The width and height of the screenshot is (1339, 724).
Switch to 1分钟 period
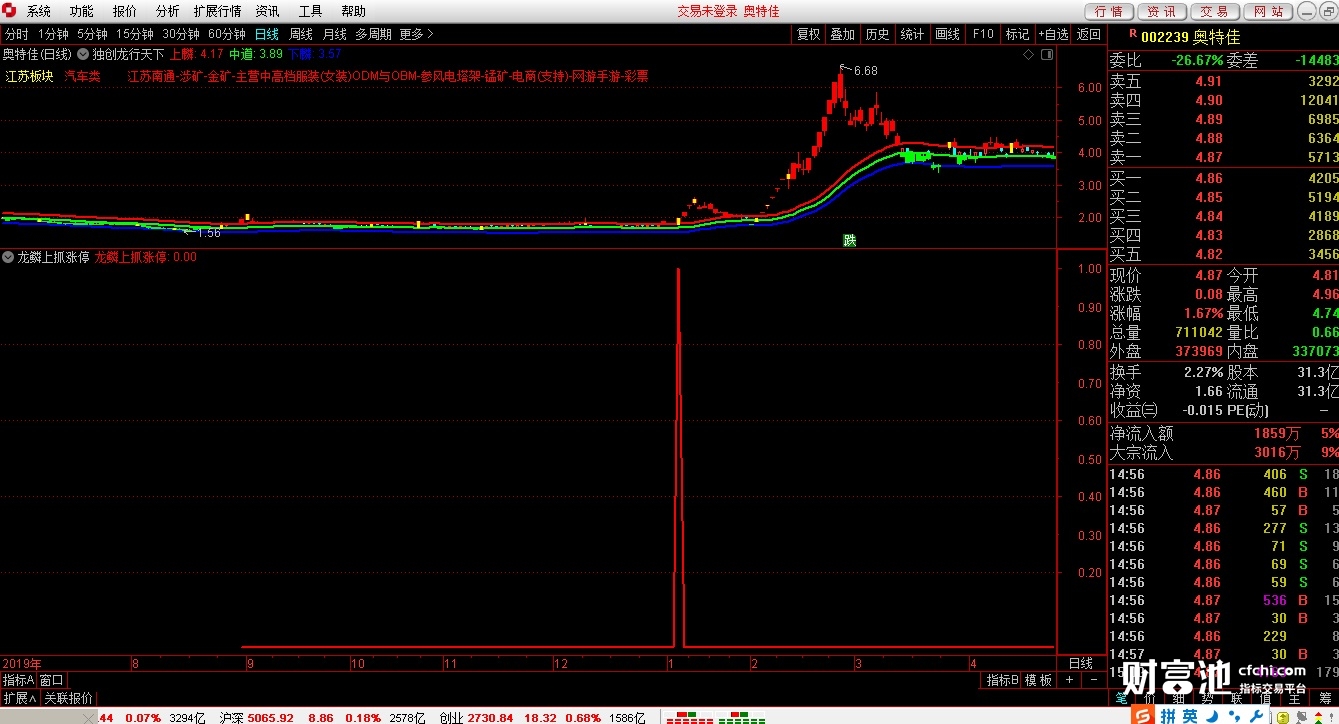(x=53, y=34)
